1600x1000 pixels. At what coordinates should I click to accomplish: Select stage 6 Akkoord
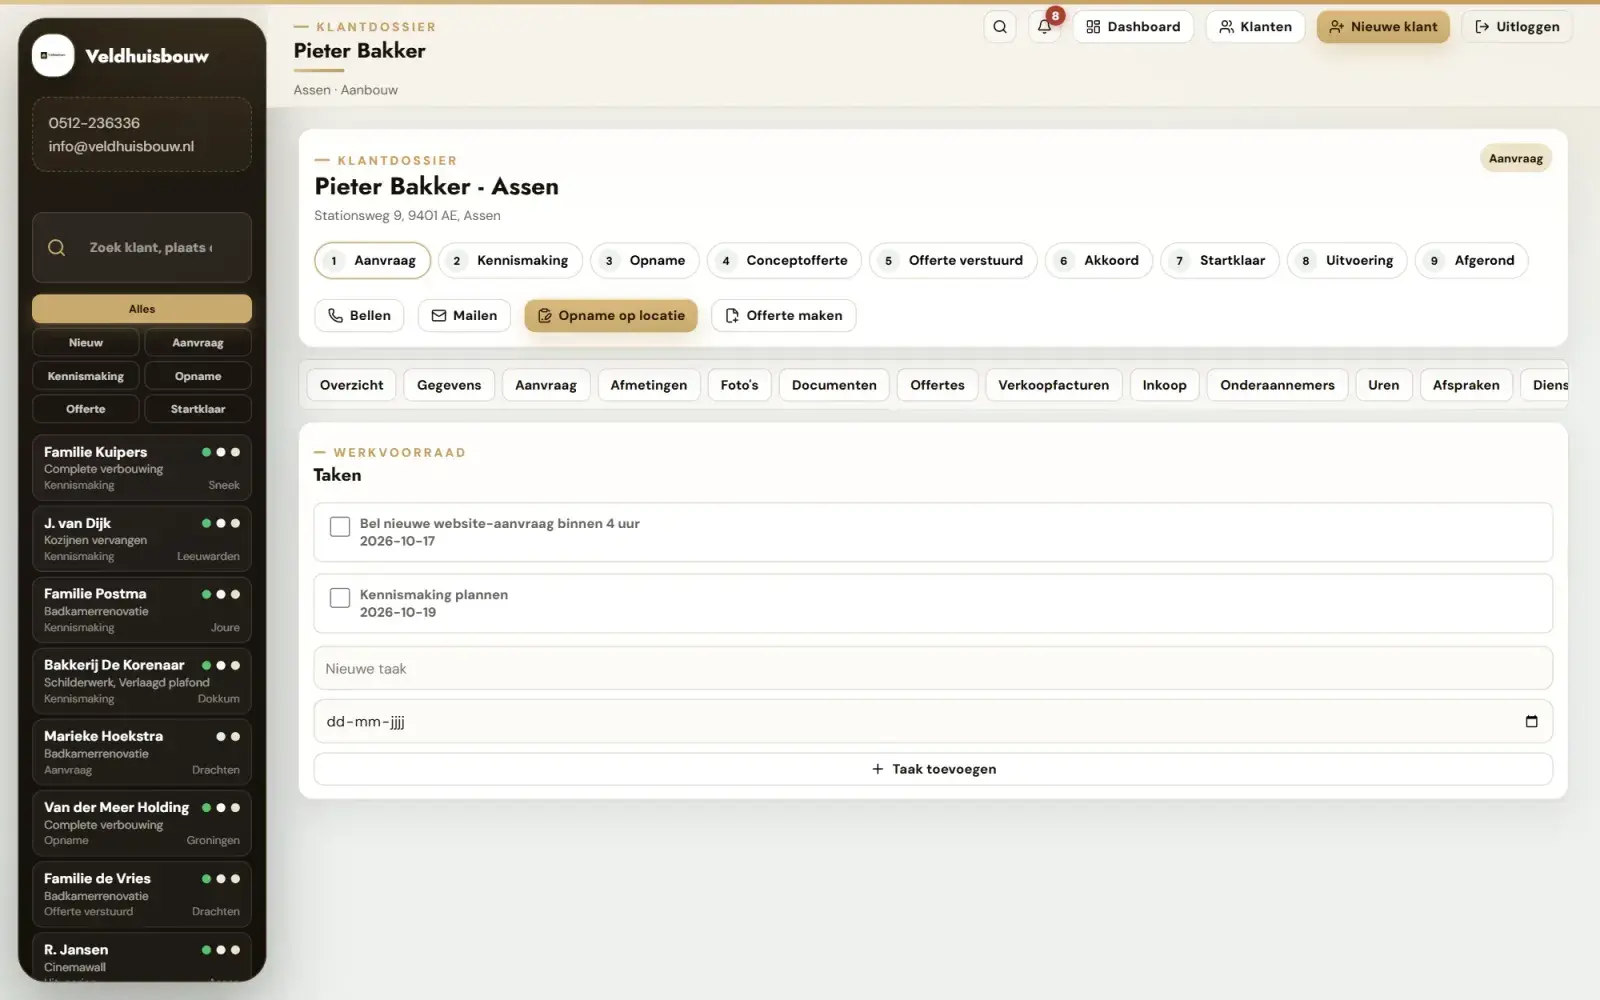[x=1099, y=260]
